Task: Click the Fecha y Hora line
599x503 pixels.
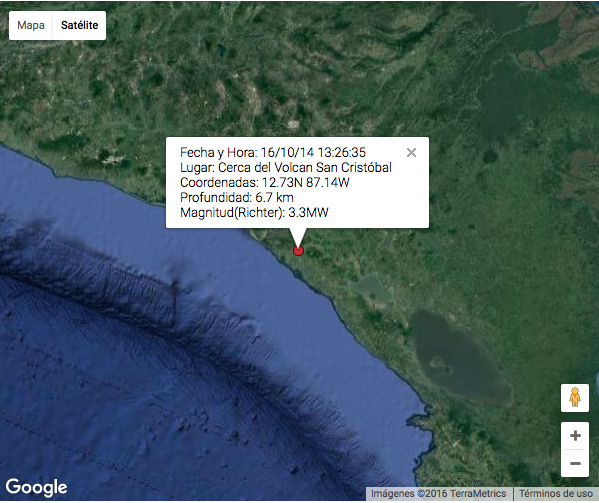Action: coord(273,152)
